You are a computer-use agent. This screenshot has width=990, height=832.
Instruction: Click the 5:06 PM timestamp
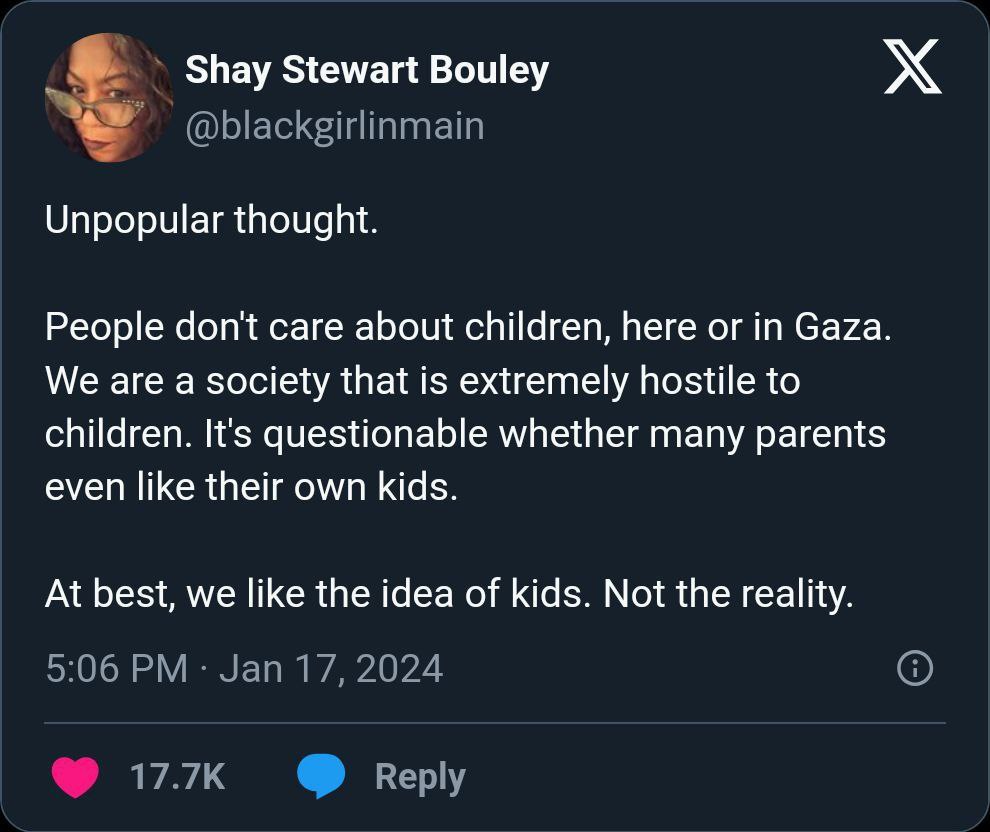coord(116,668)
